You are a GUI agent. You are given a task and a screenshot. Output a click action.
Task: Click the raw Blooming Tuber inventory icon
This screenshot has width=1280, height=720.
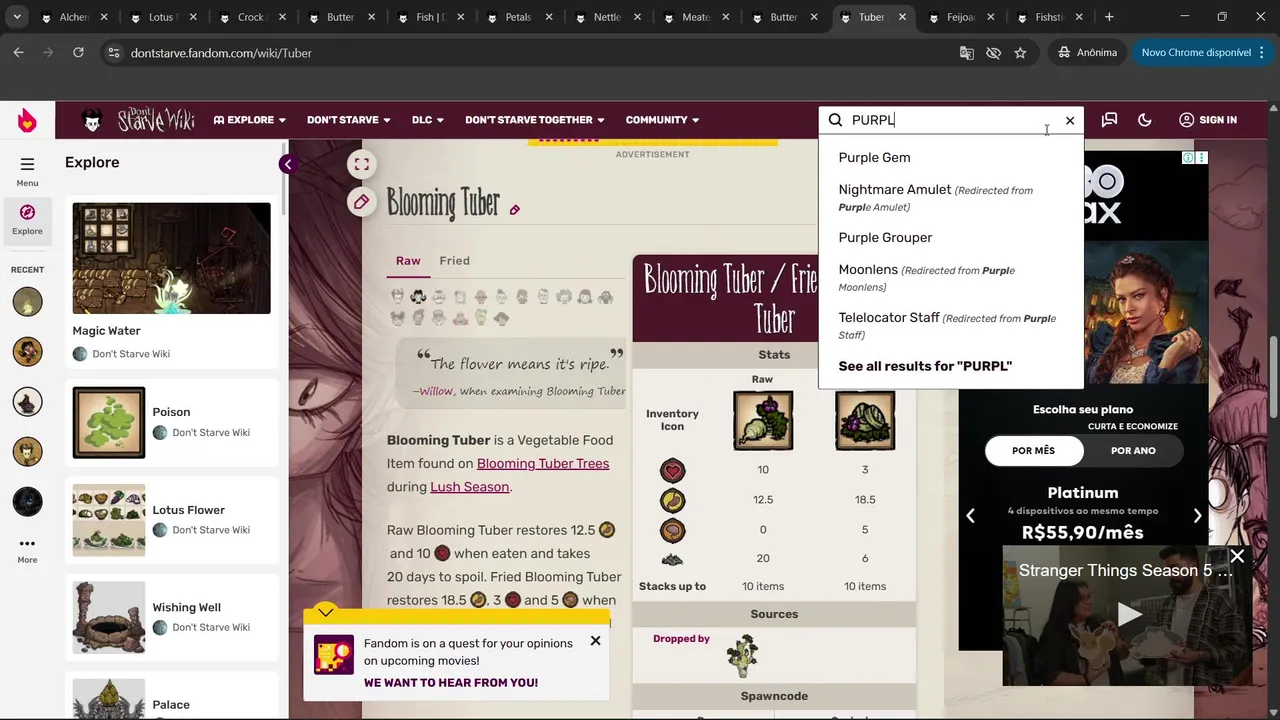tap(762, 420)
